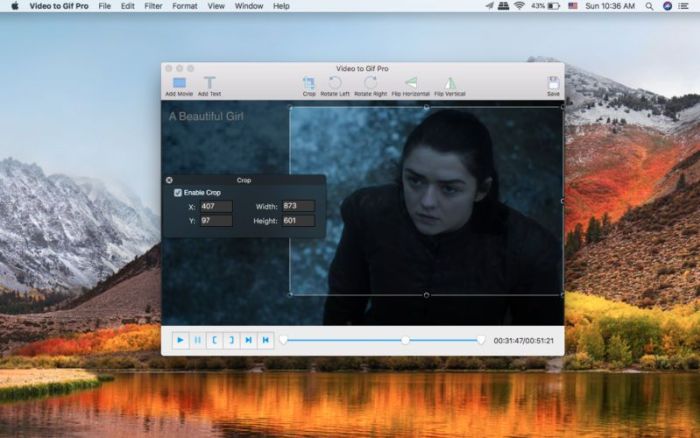The width and height of the screenshot is (700, 438).
Task: Uncheck the Enable Crop checkbox
Action: point(178,192)
